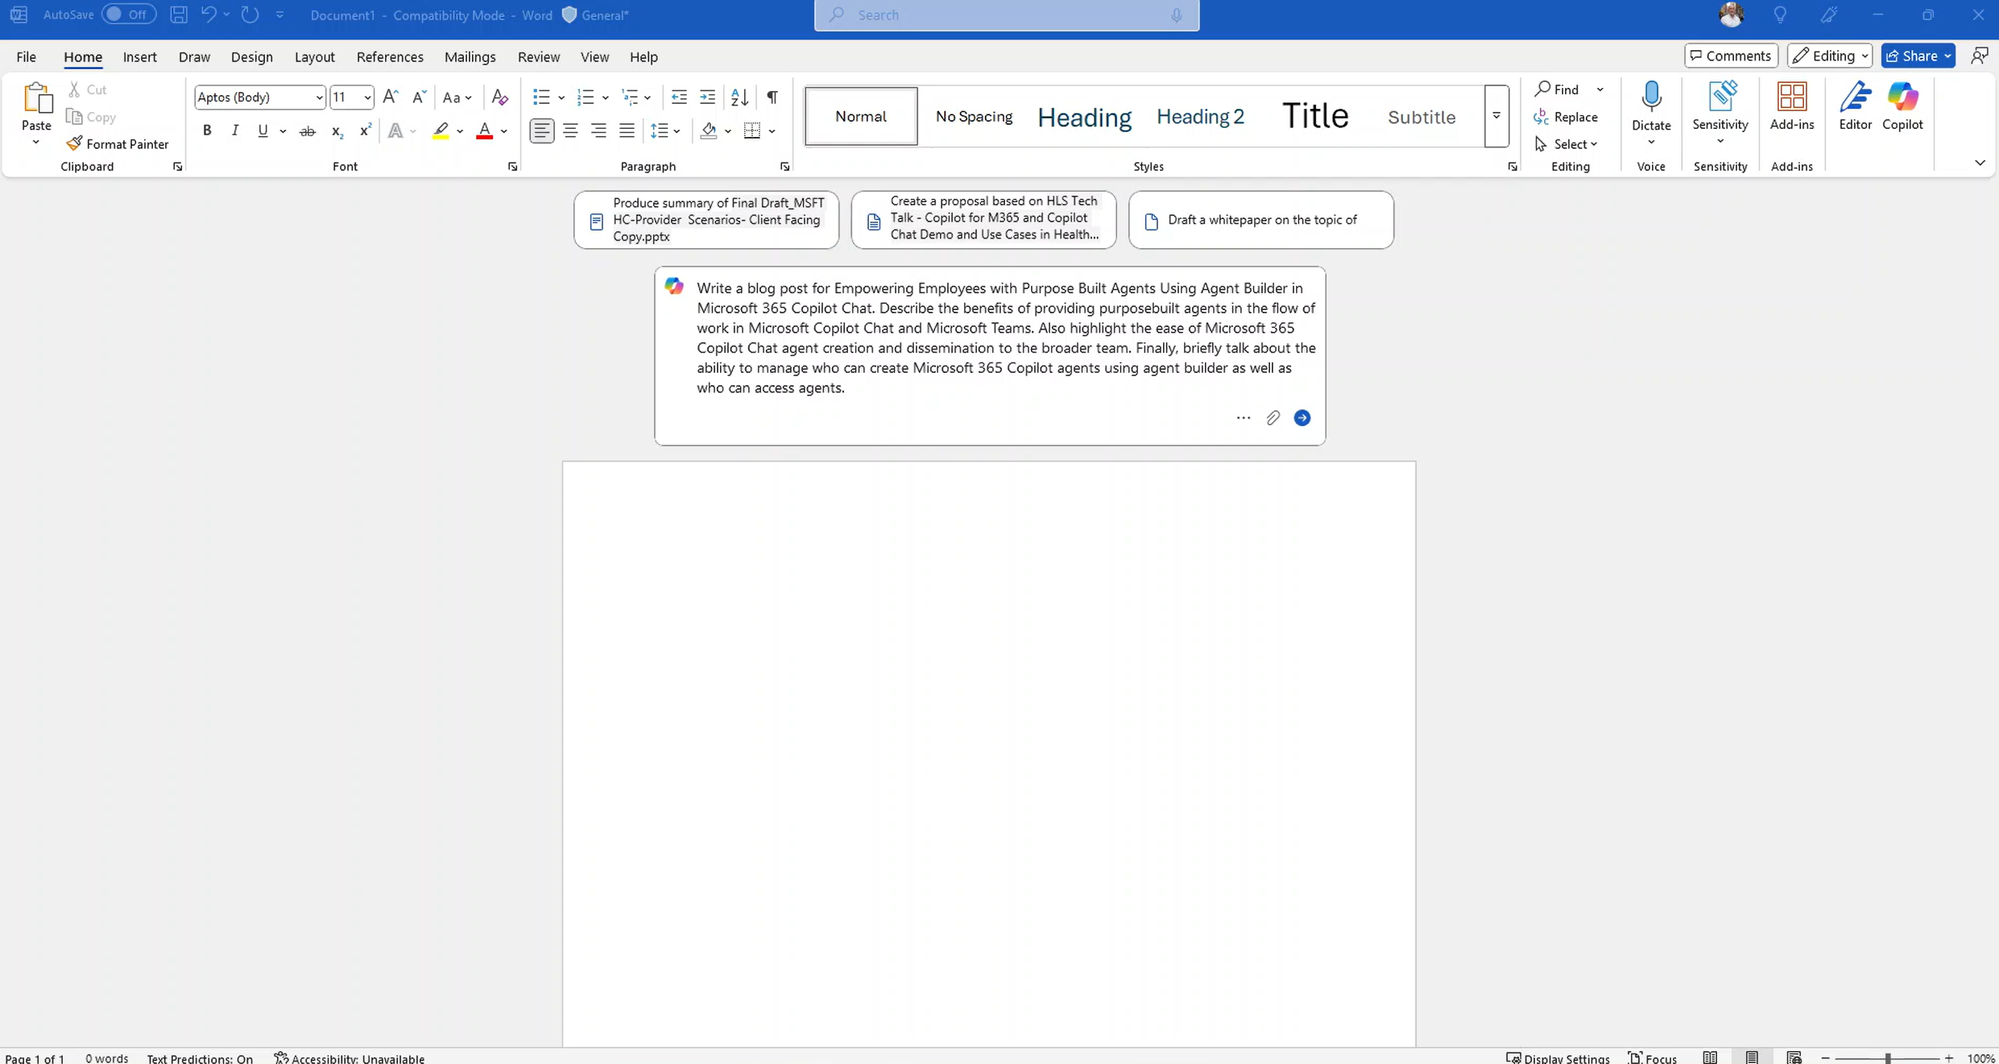
Task: Collapse the ribbon with chevron
Action: [1979, 163]
